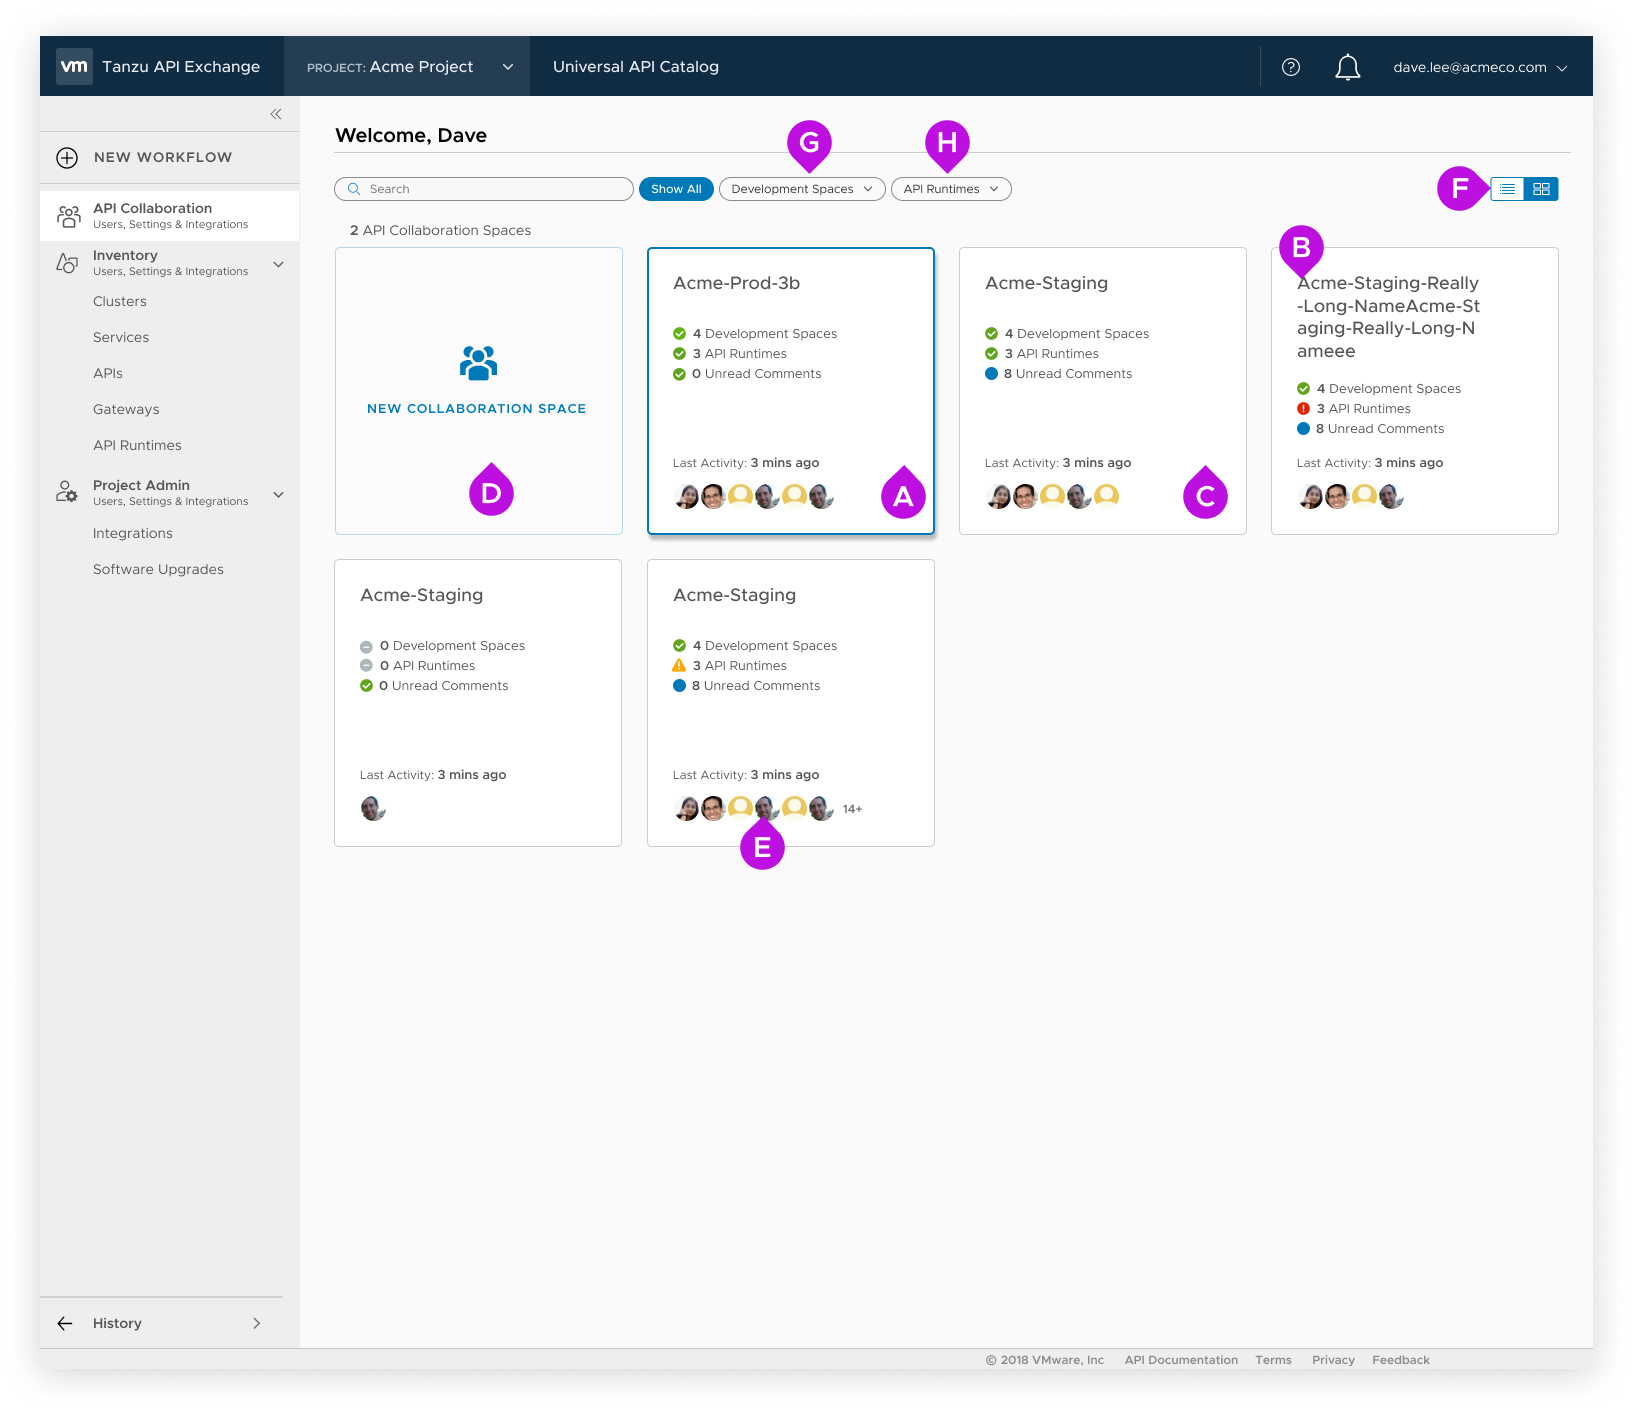This screenshot has height=1413, width=1633.
Task: Open API Documentation footer link
Action: [x=1181, y=1360]
